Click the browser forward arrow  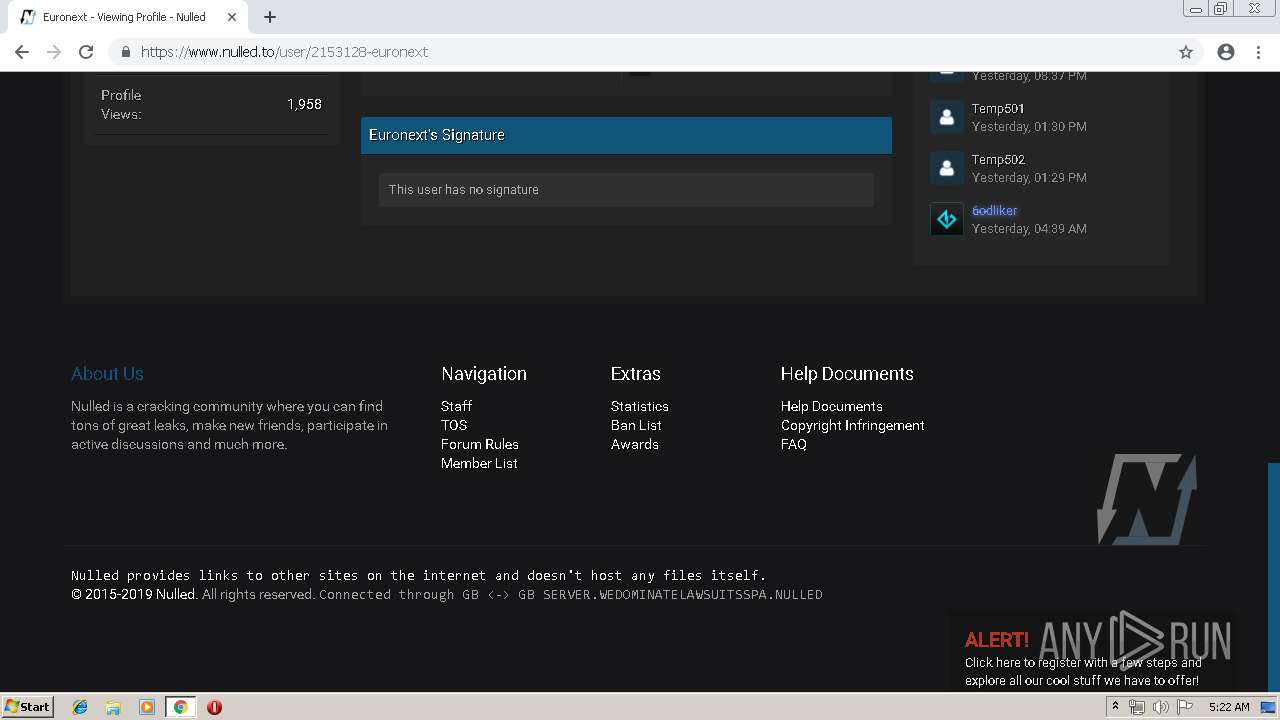(54, 52)
